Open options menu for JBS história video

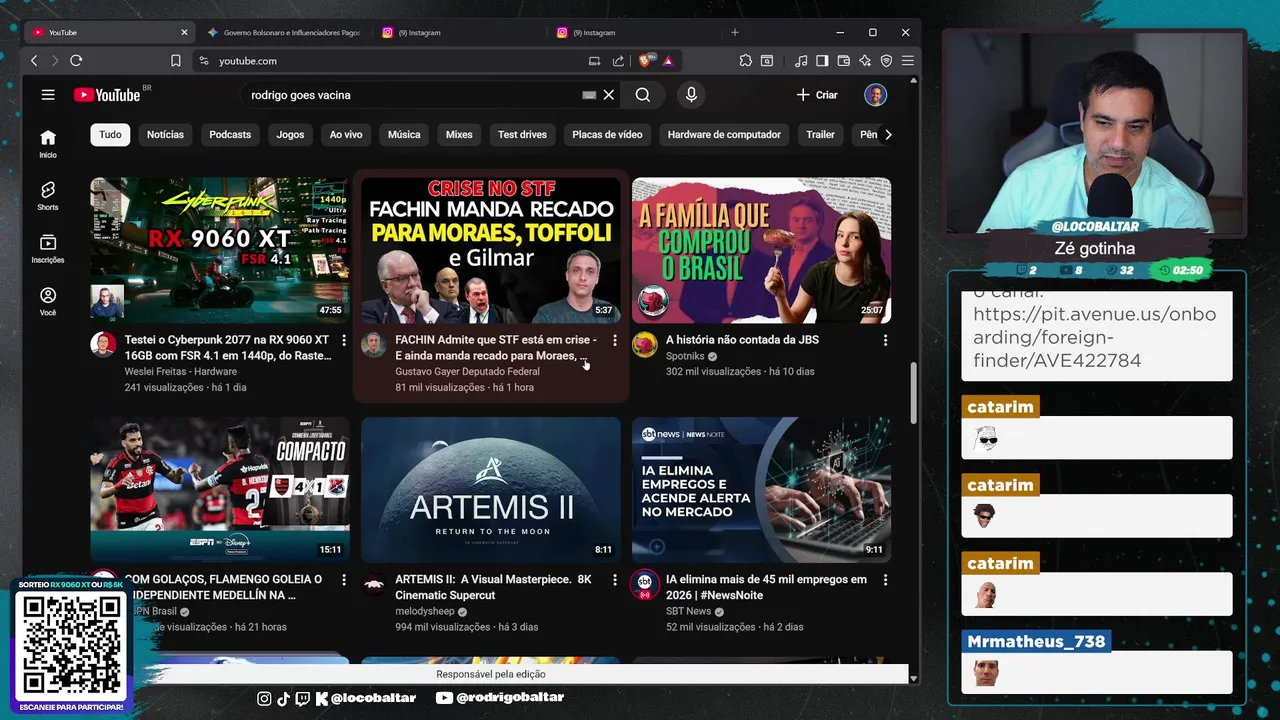click(885, 341)
